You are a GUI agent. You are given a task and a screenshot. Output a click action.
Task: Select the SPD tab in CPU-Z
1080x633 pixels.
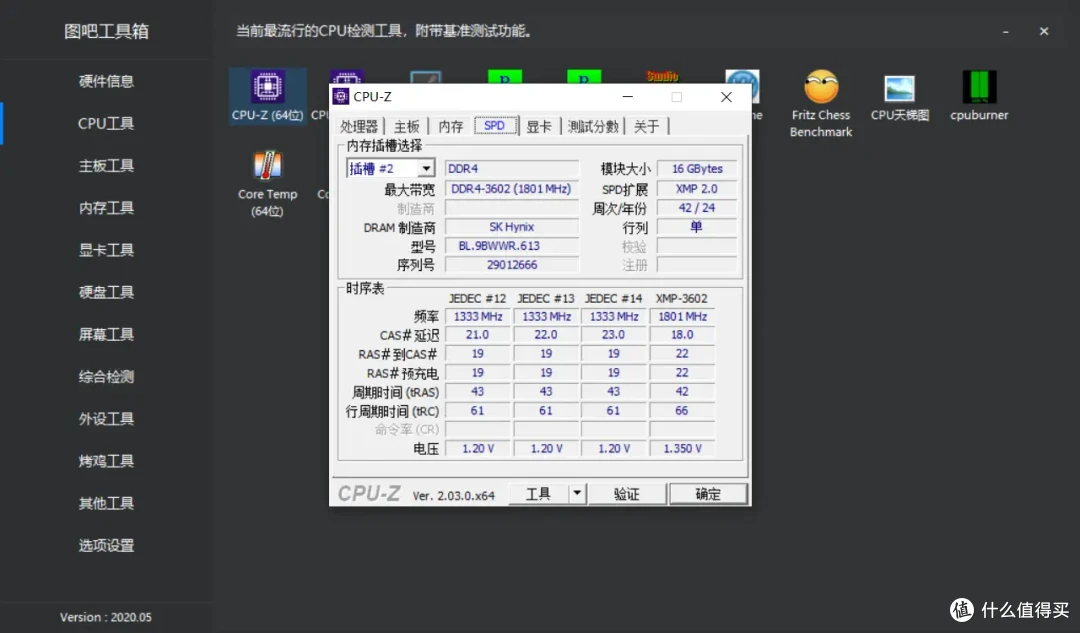495,125
